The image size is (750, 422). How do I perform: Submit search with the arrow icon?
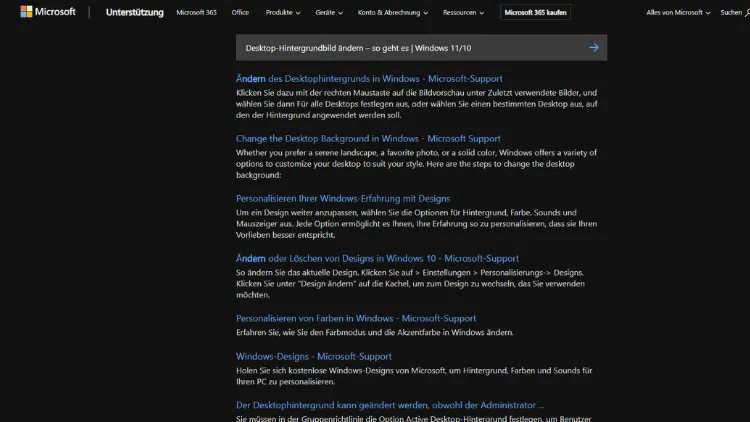point(594,47)
